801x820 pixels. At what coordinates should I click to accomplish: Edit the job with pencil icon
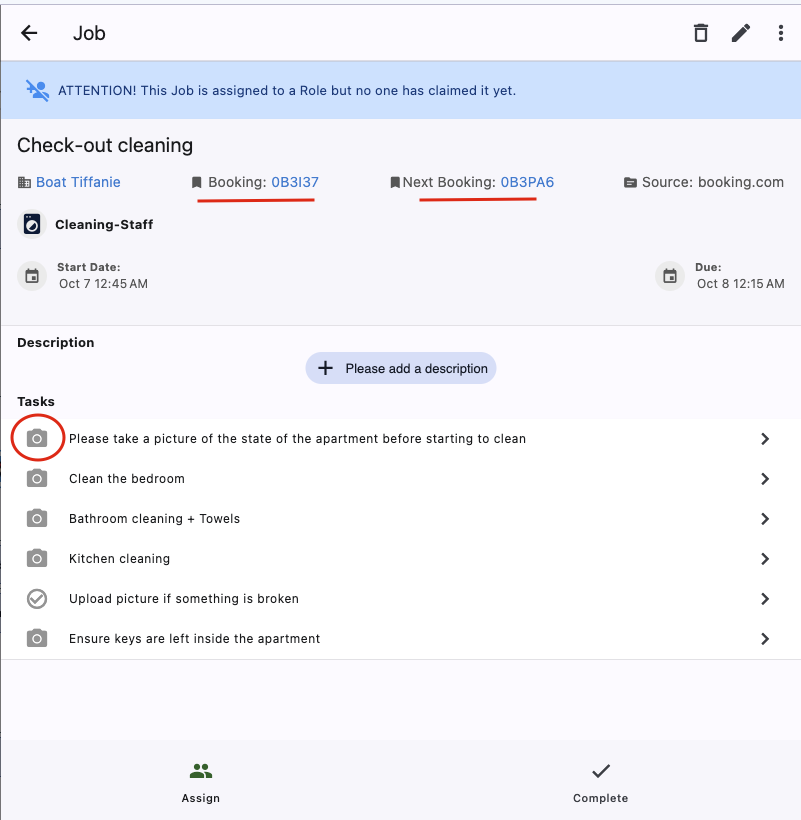point(740,33)
